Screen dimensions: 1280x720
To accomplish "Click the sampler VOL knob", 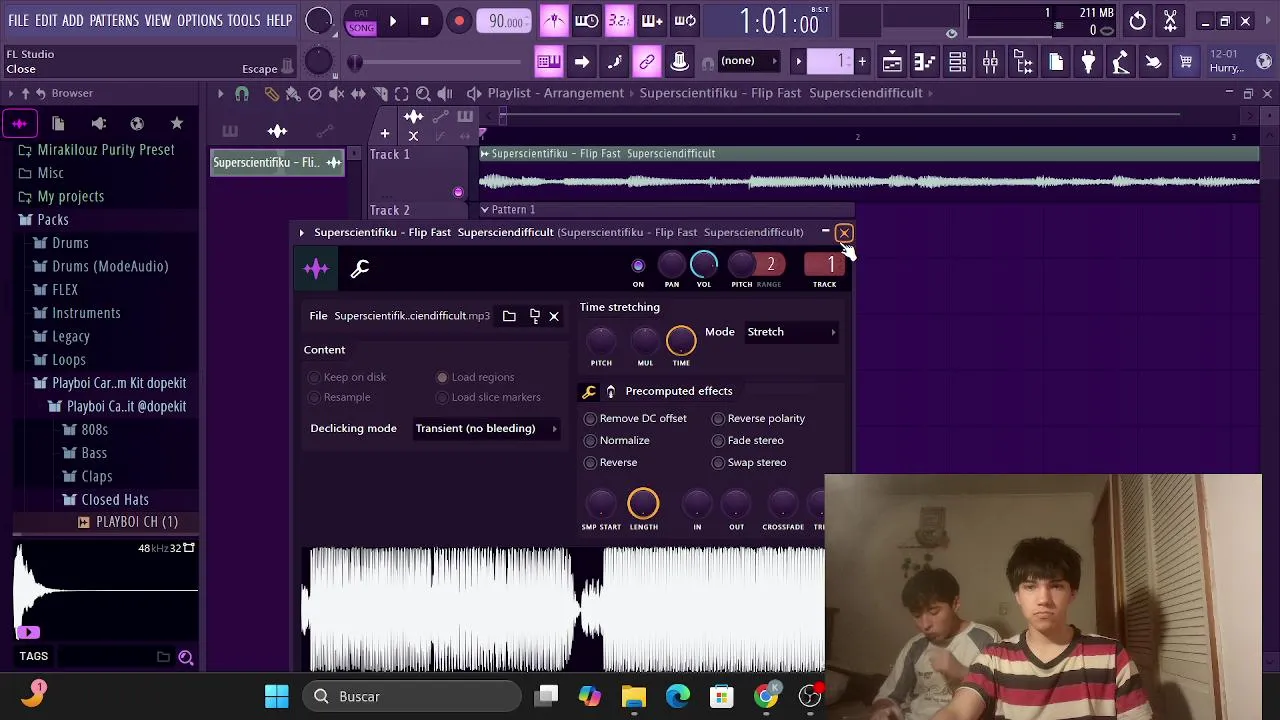I will tap(704, 264).
